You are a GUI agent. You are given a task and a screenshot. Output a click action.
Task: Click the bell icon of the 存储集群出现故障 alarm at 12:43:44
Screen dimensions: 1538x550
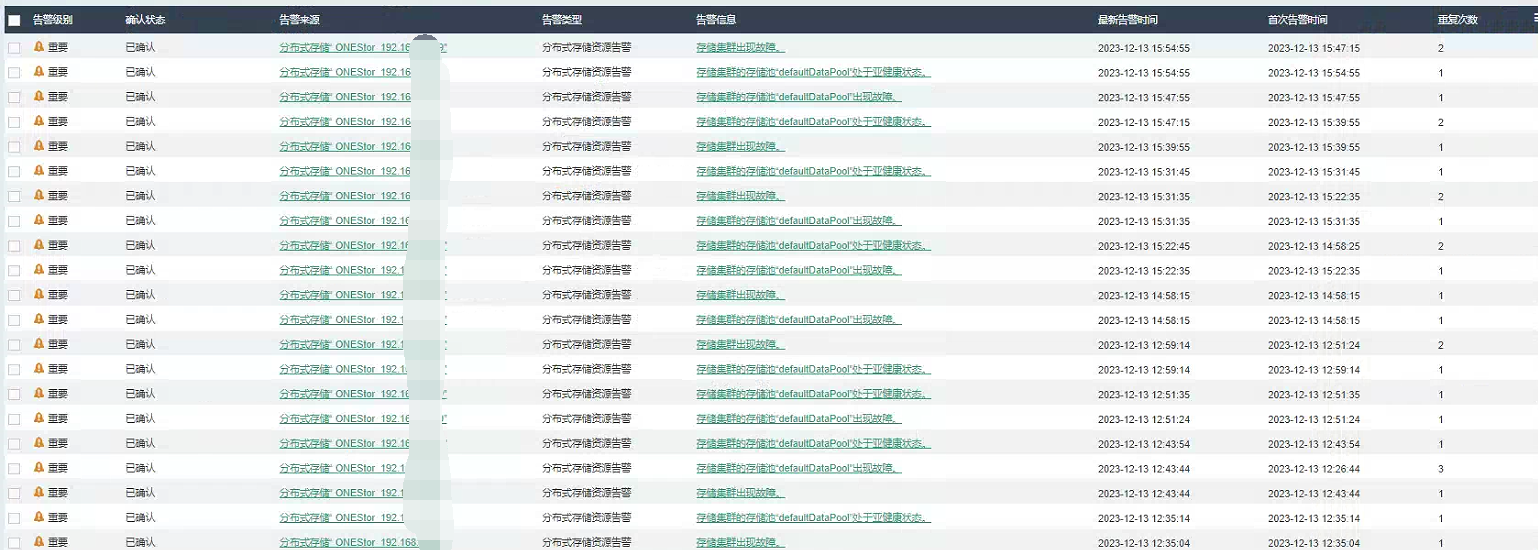pyautogui.click(x=39, y=493)
